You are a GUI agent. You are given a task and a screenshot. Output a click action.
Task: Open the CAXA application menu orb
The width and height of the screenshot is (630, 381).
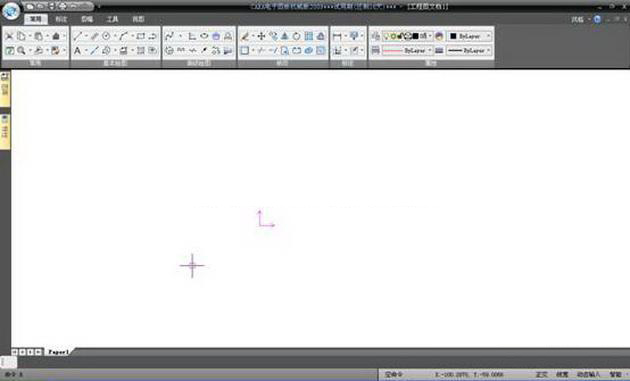point(11,11)
